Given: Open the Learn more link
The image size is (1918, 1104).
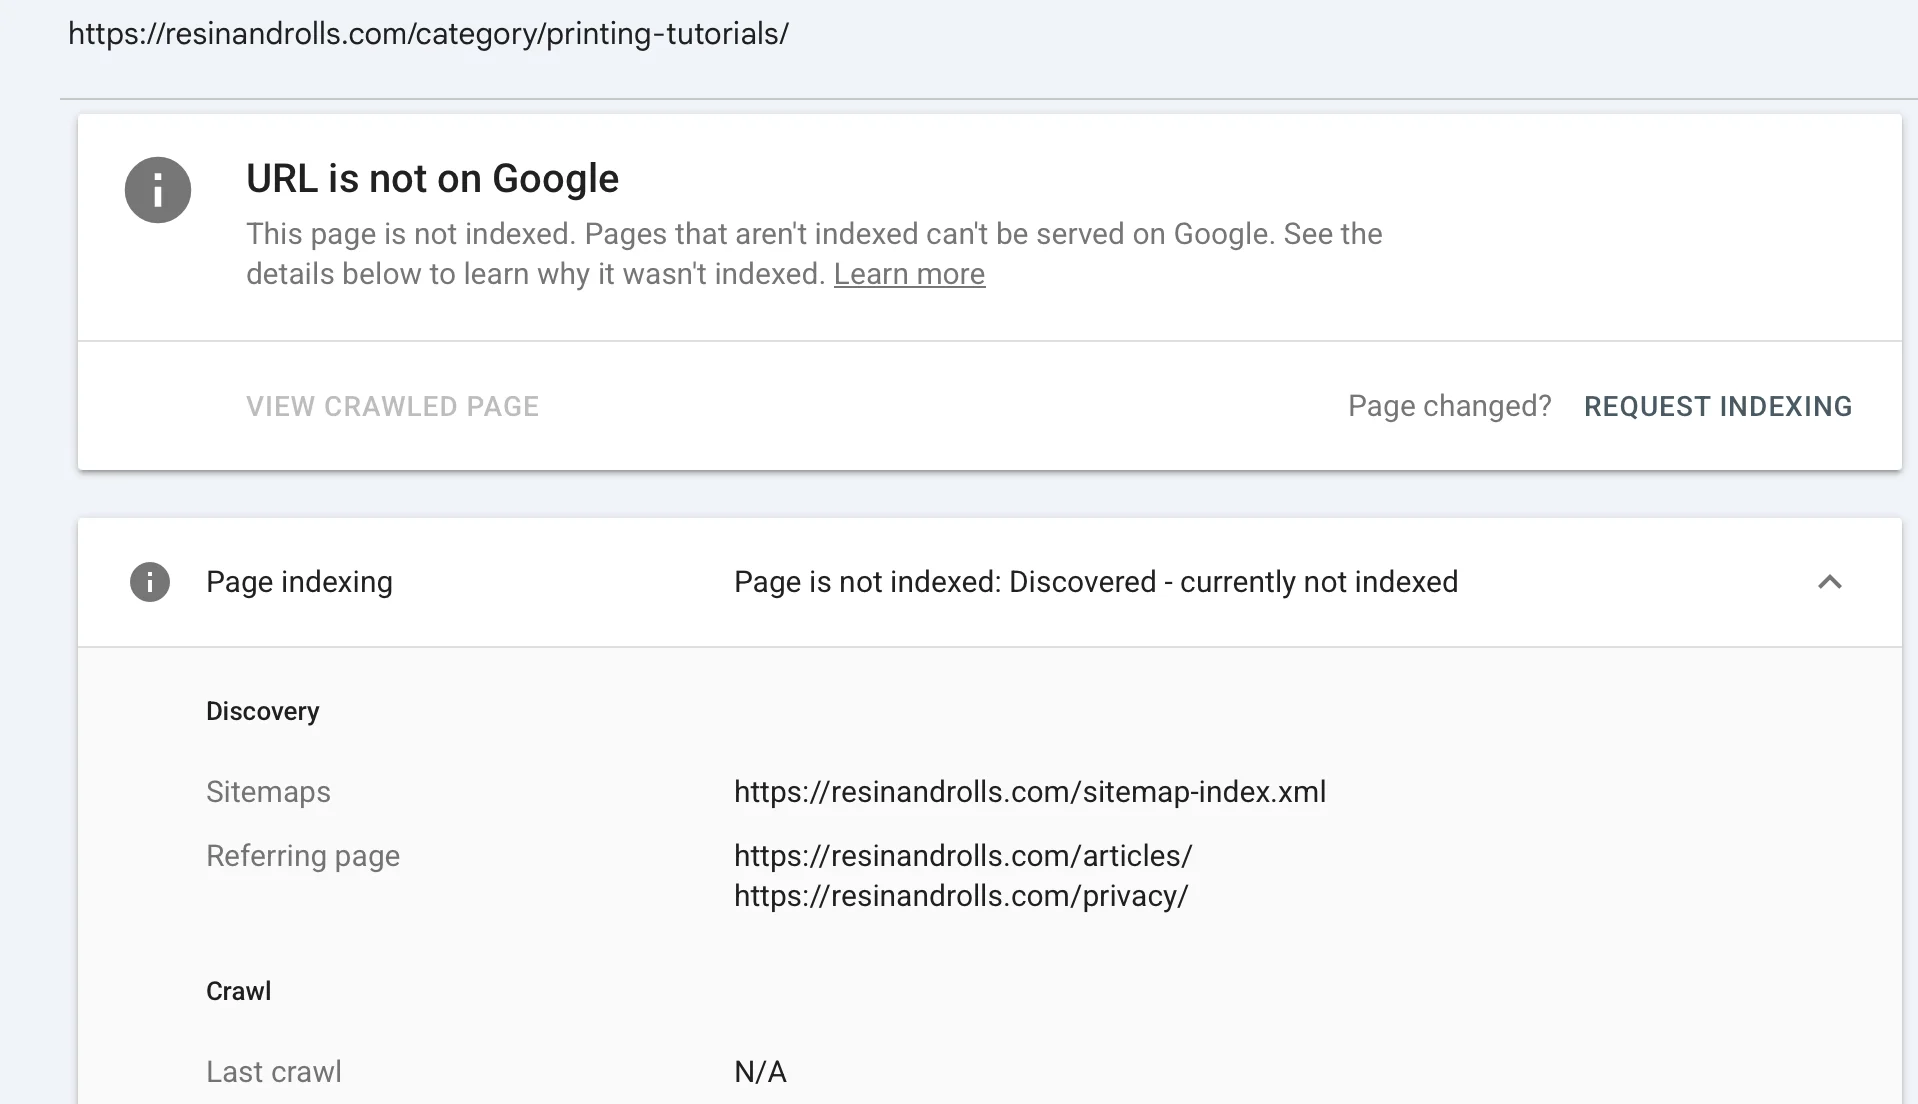Looking at the screenshot, I should [x=909, y=274].
